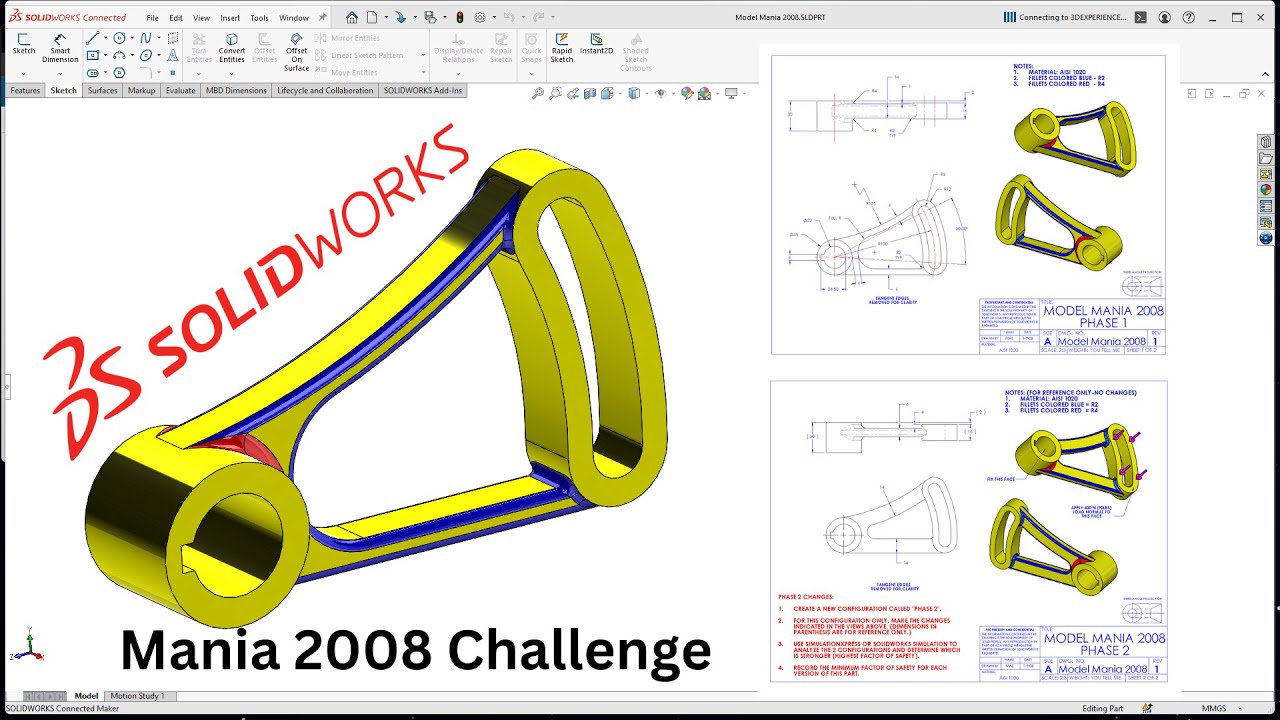
Task: Click the Apply Scene icon
Action: point(705,93)
